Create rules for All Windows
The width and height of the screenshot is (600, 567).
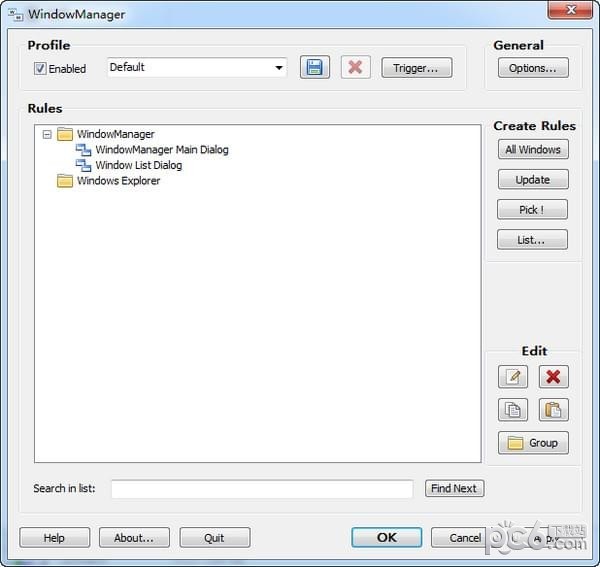pyautogui.click(x=533, y=150)
